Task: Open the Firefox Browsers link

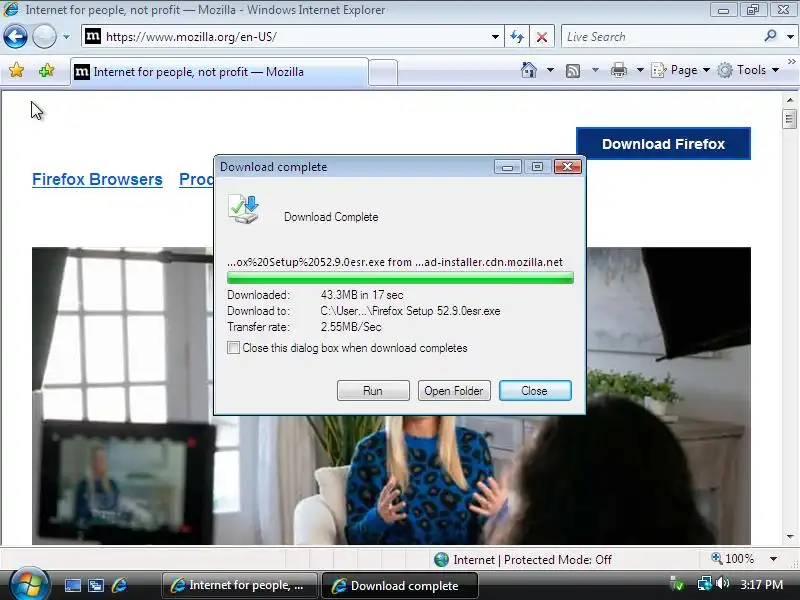Action: (x=97, y=180)
